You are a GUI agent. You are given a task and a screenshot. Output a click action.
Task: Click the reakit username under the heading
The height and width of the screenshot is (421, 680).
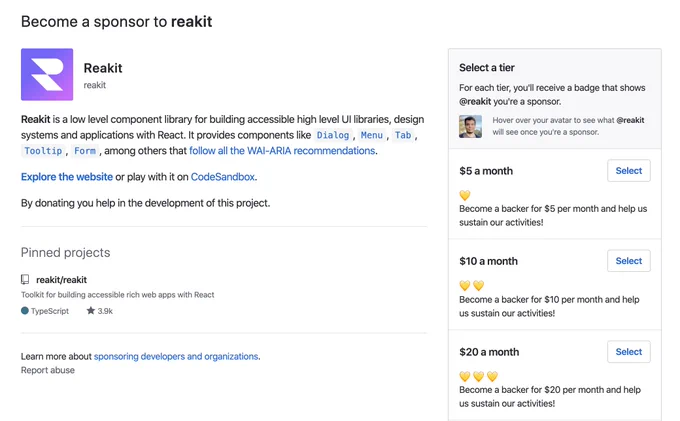tap(95, 85)
